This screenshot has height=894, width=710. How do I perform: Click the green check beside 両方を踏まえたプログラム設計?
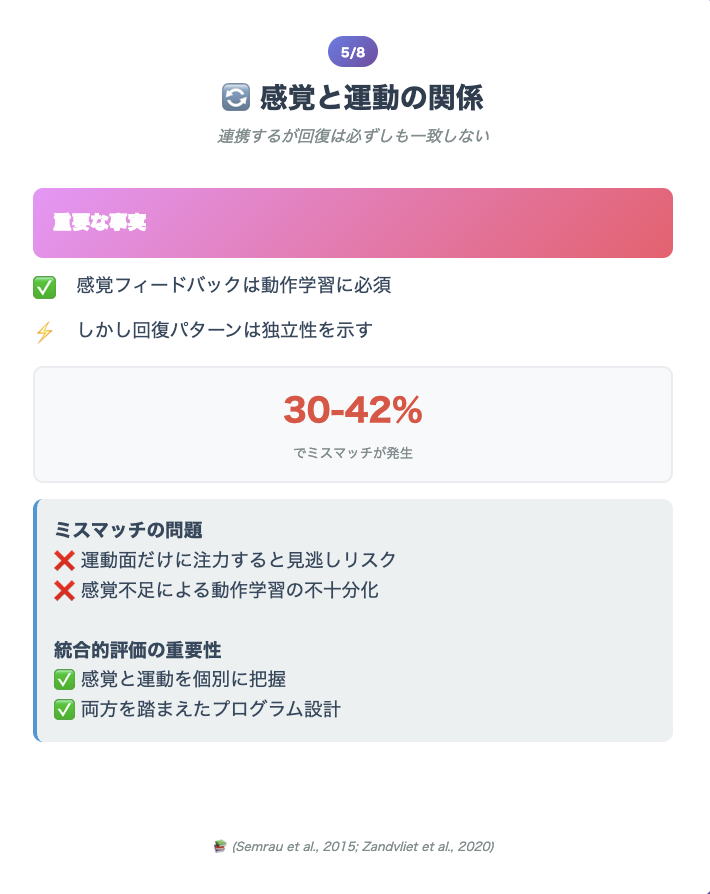pos(64,710)
